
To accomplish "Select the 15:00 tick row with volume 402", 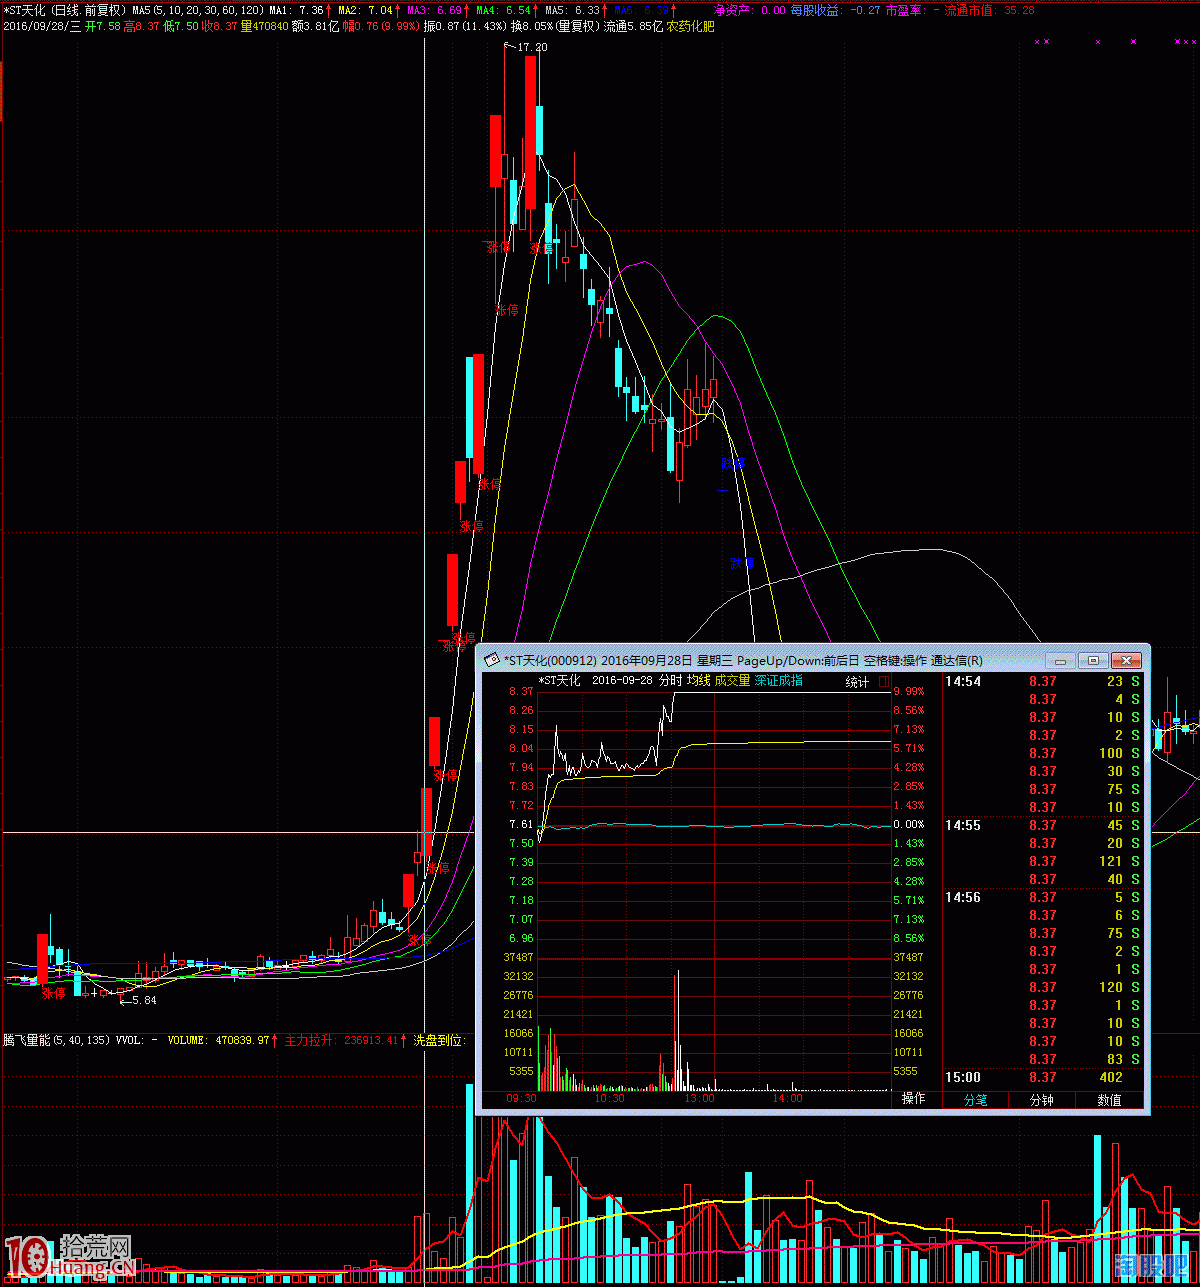I will [1043, 1078].
